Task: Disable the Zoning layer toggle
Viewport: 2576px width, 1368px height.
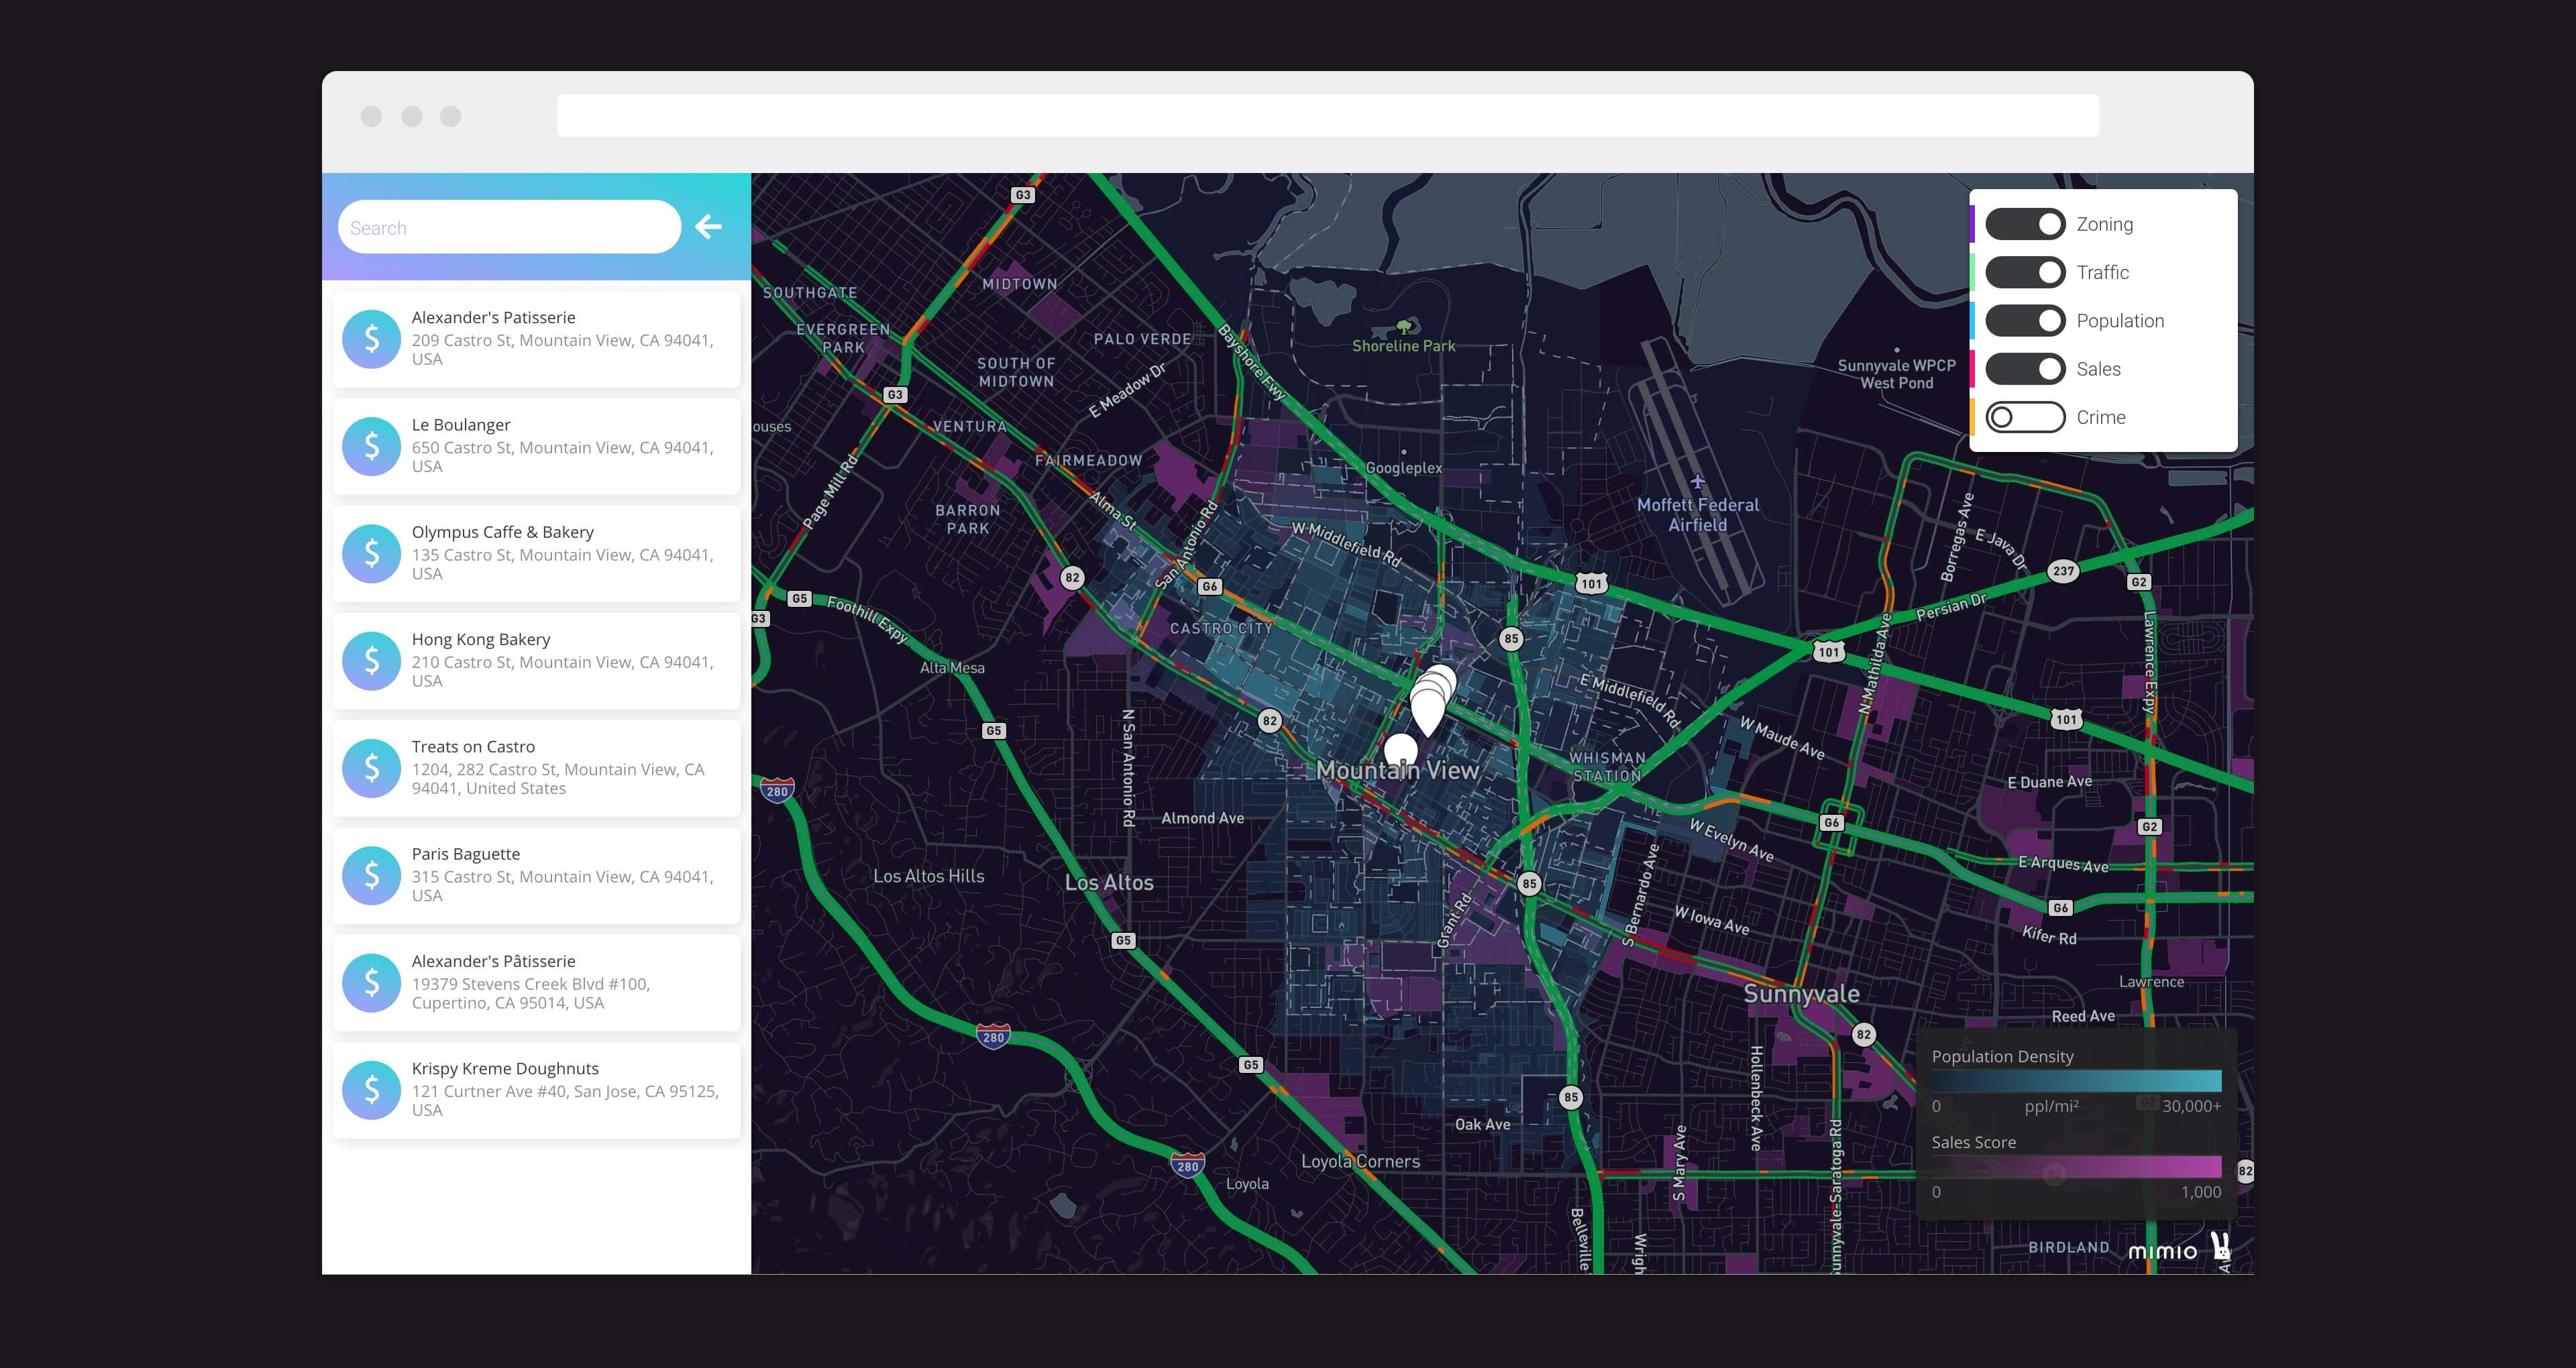Action: pos(2025,224)
